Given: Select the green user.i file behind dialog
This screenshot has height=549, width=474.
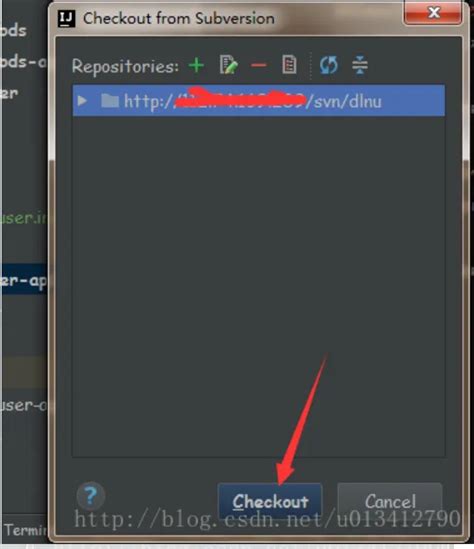Looking at the screenshot, I should [x=24, y=218].
